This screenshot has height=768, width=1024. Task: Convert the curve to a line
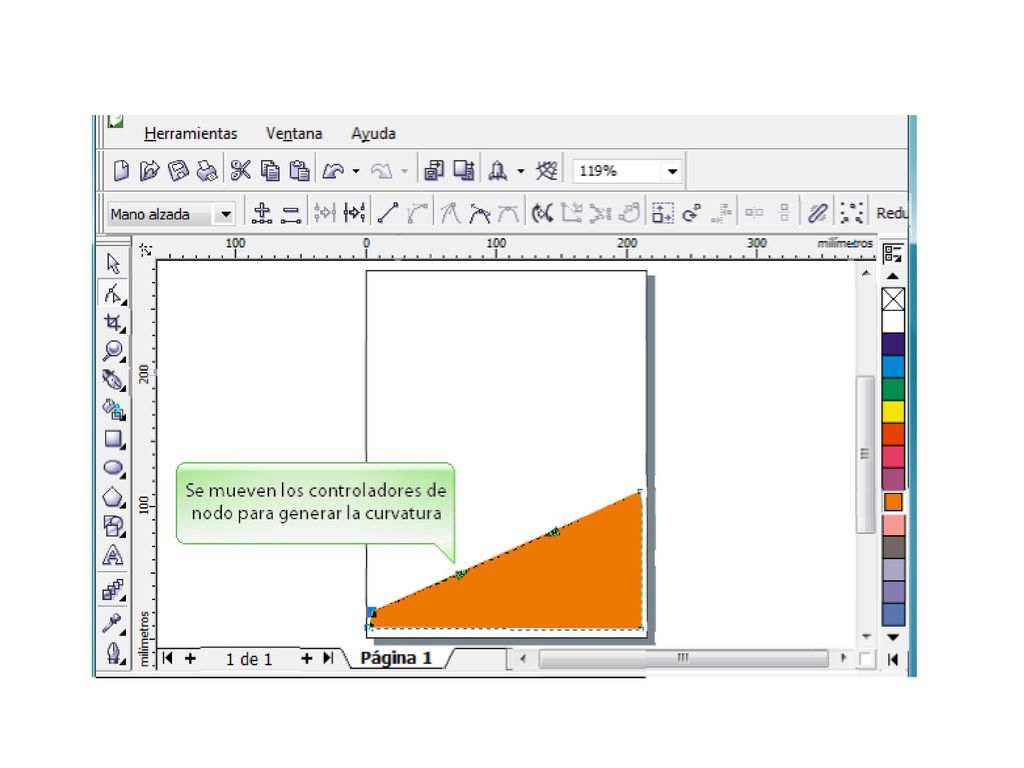click(388, 213)
